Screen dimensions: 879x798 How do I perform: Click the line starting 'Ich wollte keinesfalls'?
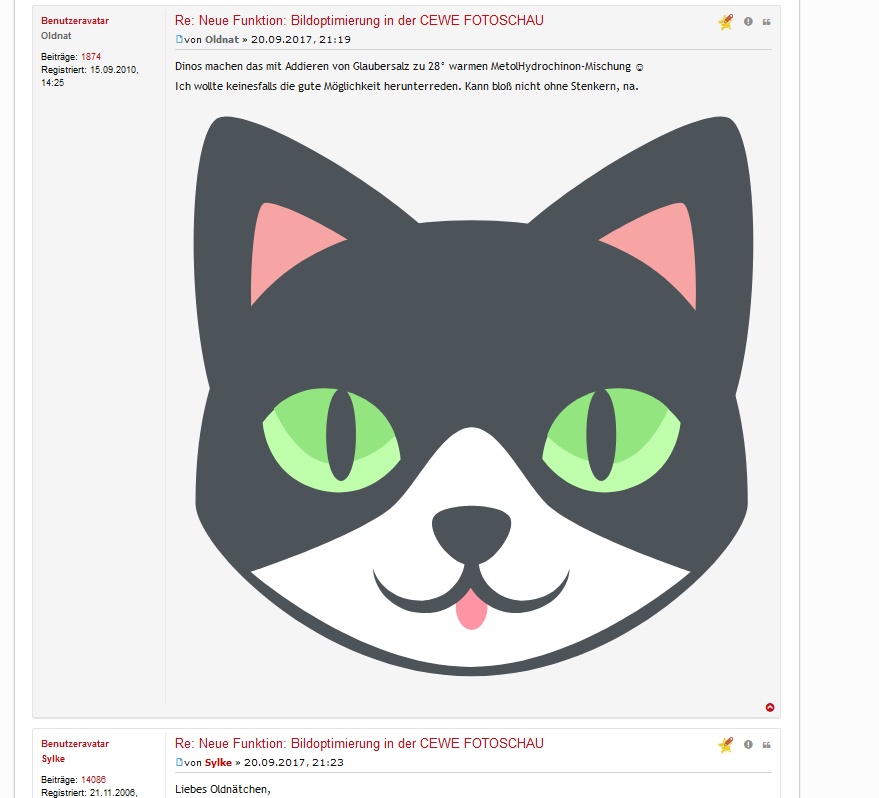pyautogui.click(x=406, y=86)
